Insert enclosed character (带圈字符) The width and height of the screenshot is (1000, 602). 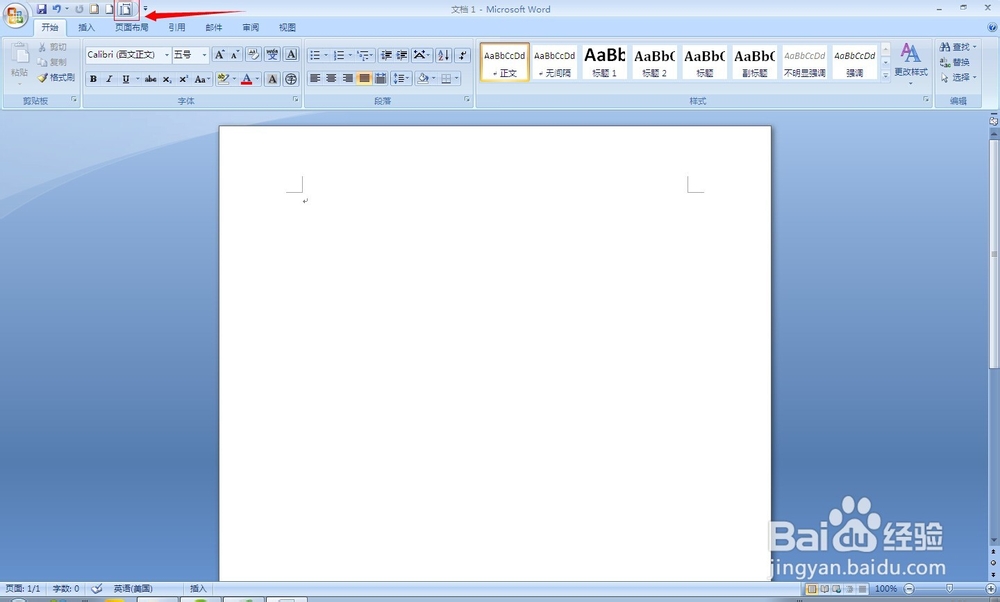tap(291, 79)
